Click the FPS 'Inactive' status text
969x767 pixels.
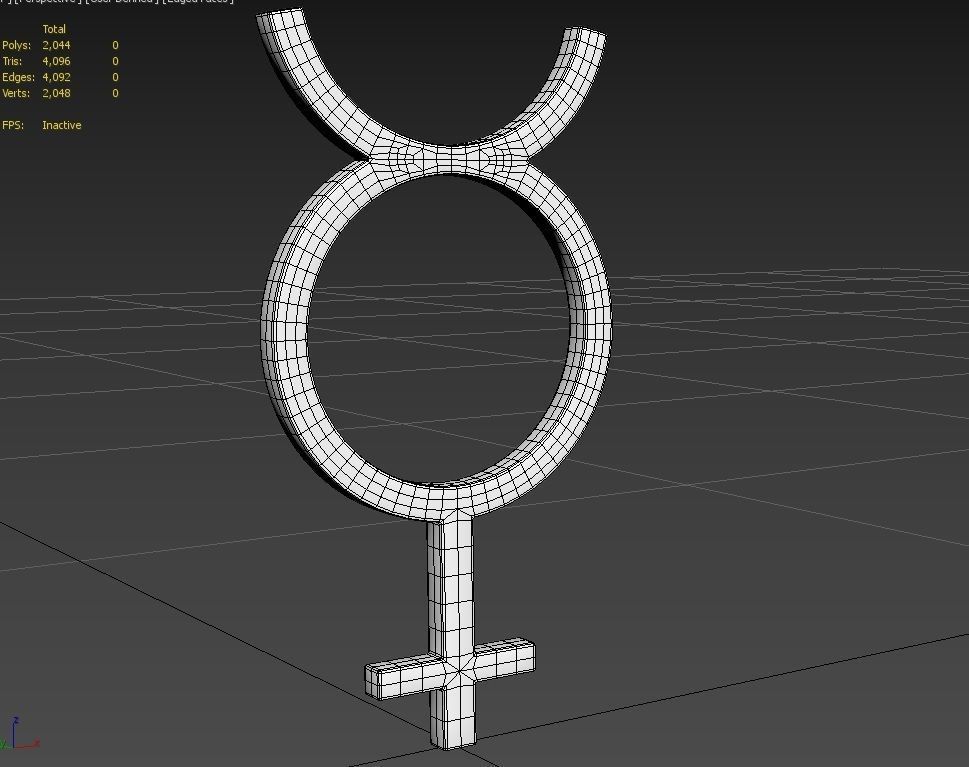62,125
